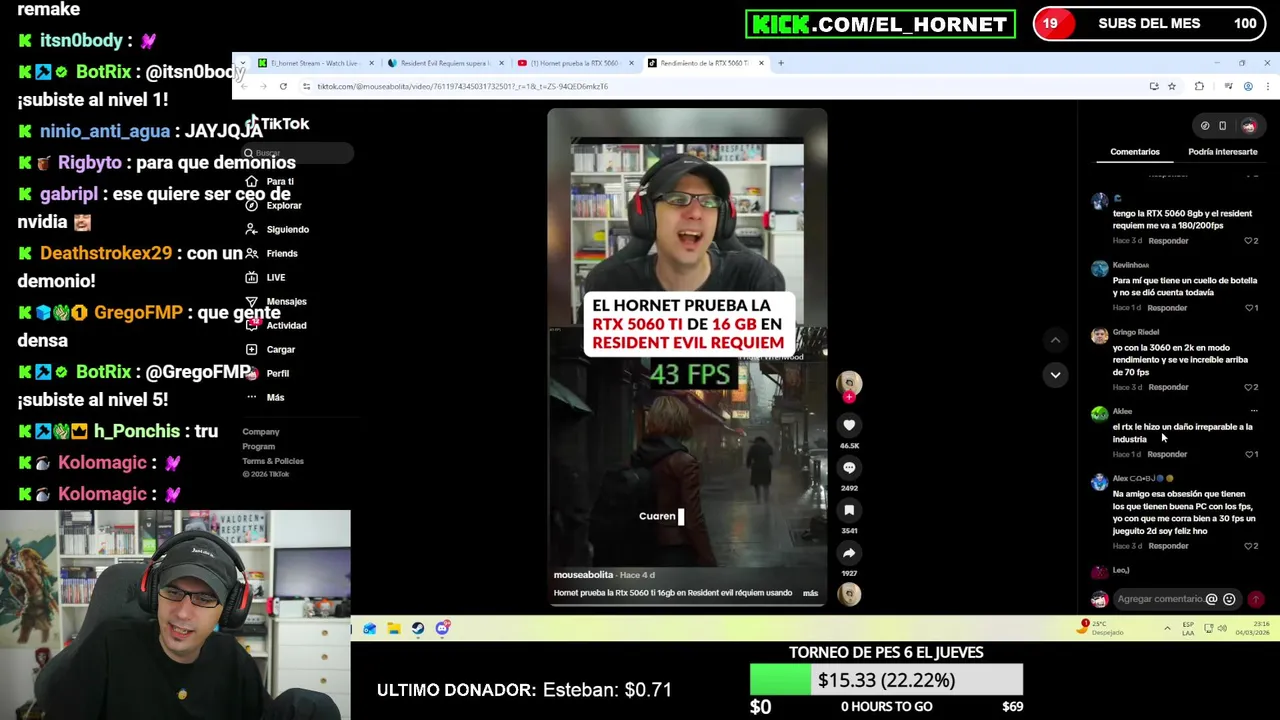Viewport: 1280px width, 720px height.
Task: Like the daño irreparable comment
Action: click(x=1250, y=454)
